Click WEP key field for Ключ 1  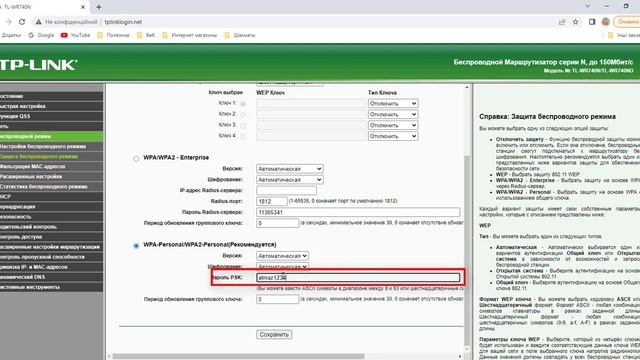pyautogui.click(x=311, y=104)
